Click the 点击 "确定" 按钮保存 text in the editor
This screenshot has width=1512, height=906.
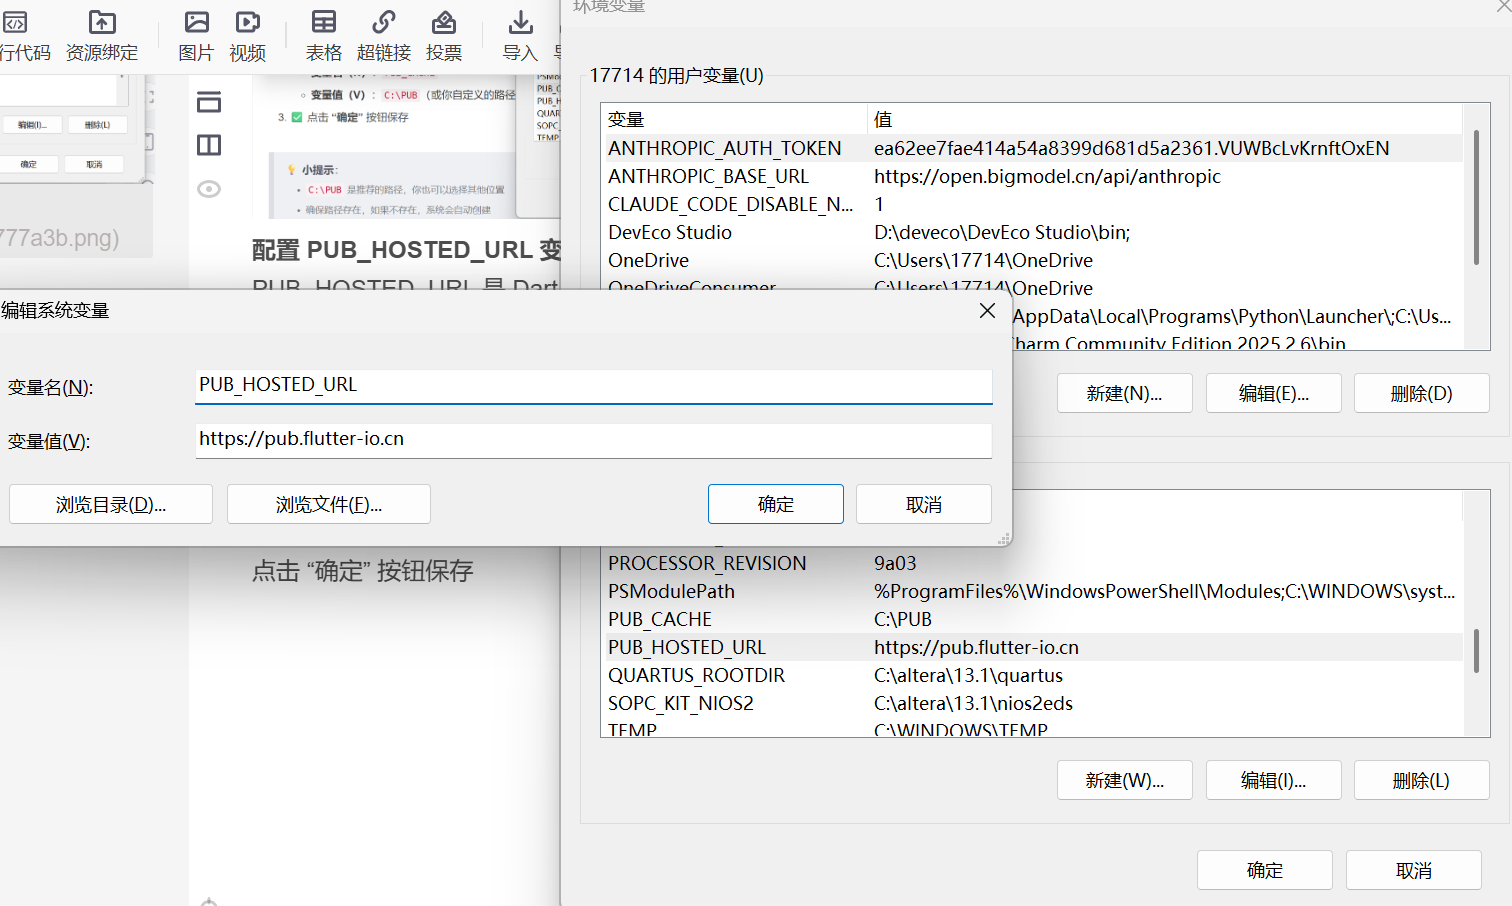pyautogui.click(x=362, y=571)
